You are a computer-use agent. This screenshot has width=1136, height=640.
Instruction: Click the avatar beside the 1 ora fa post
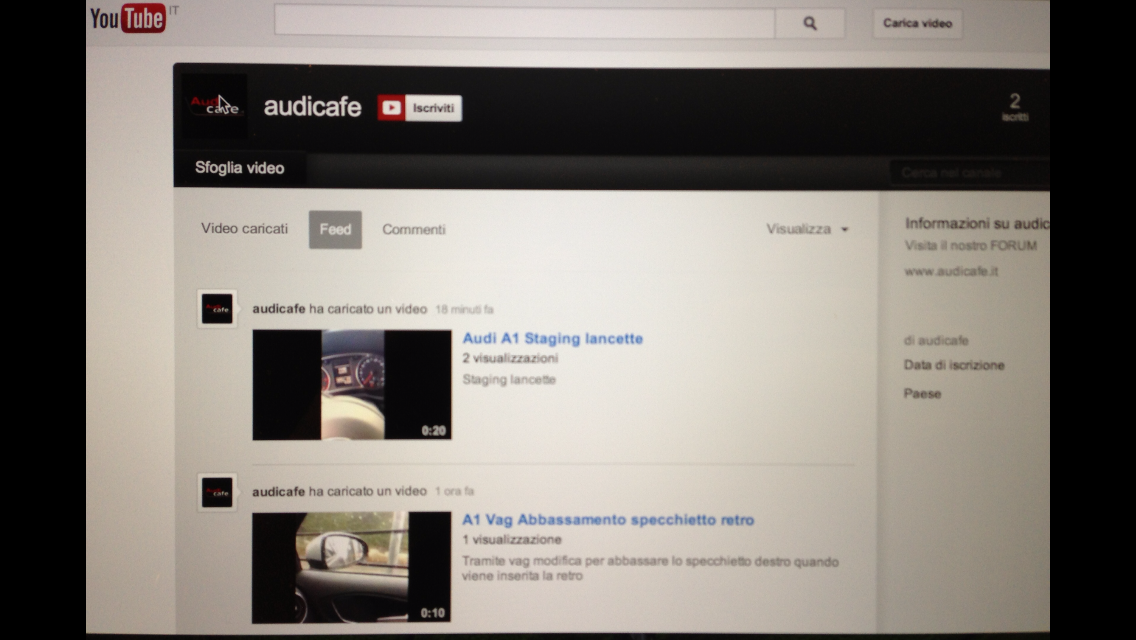[x=217, y=492]
